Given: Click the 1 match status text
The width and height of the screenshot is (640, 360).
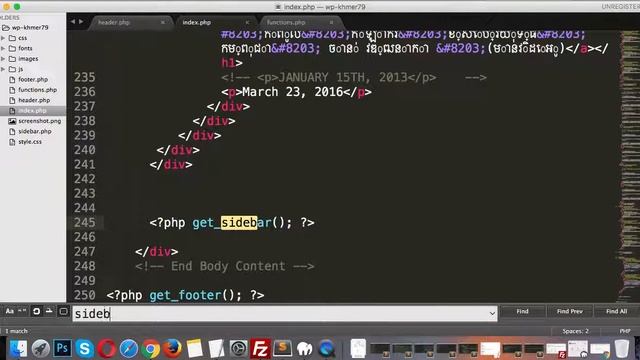Looking at the screenshot, I should pos(16,331).
